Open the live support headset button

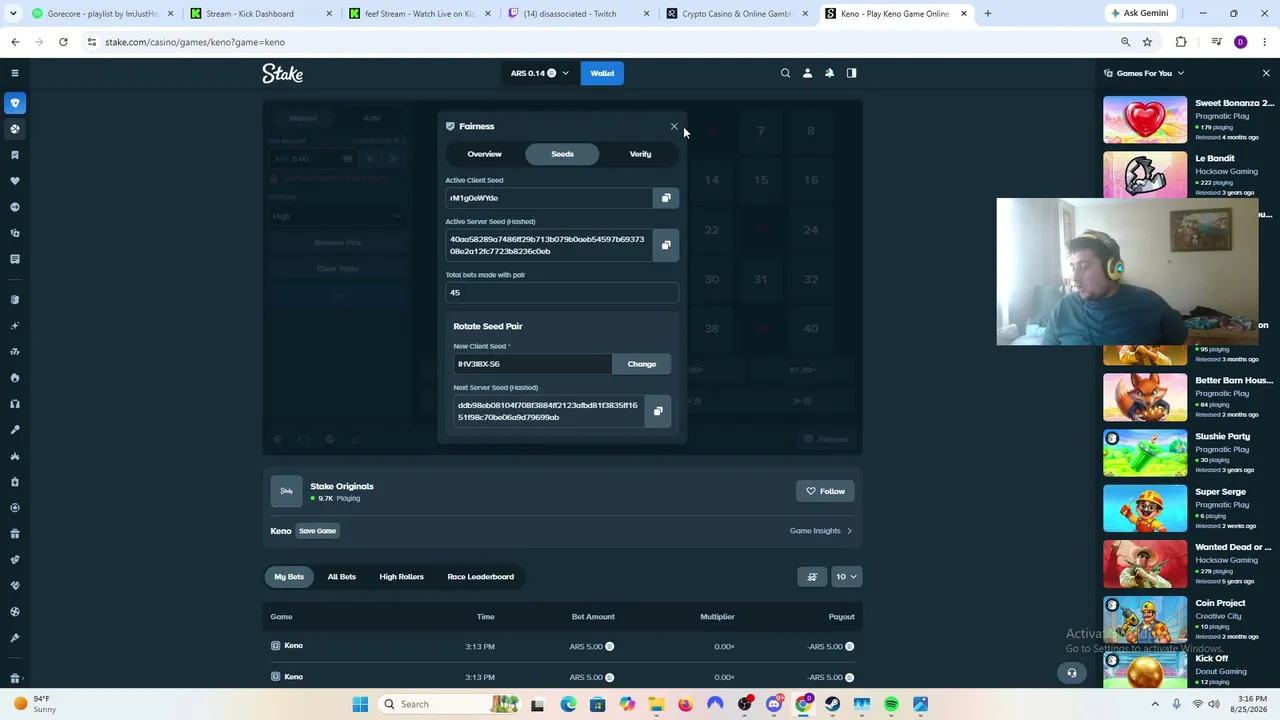pos(1072,673)
